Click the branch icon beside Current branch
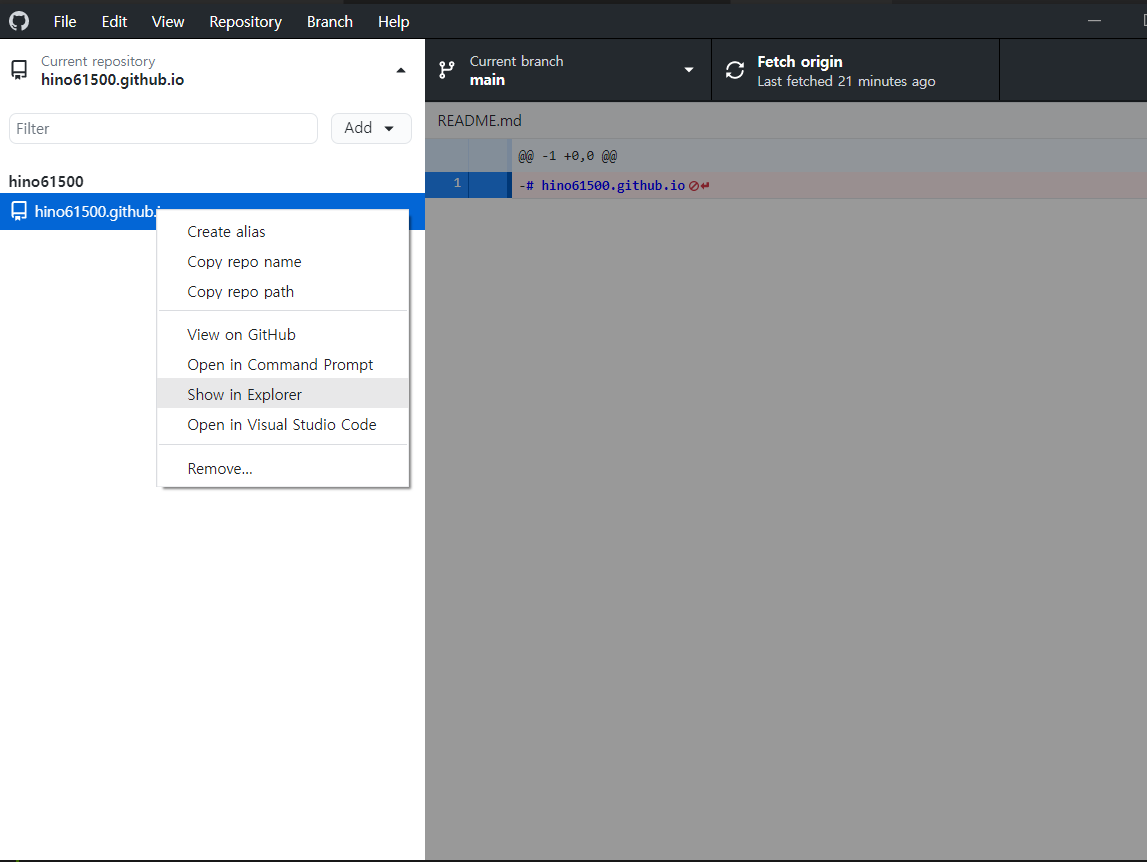The height and width of the screenshot is (862, 1147). [x=447, y=70]
